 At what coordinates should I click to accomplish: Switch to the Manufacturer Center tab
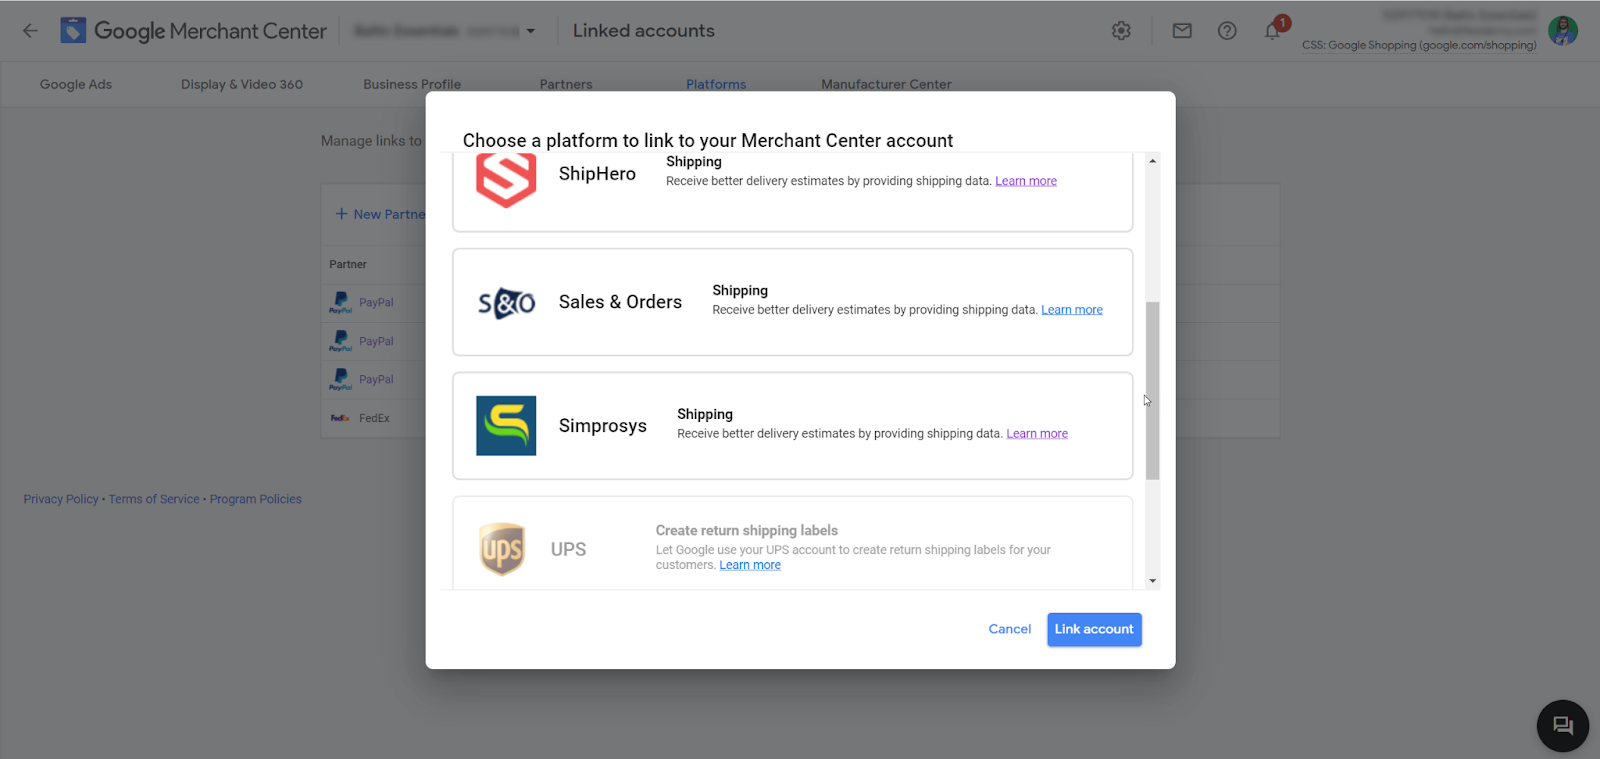(886, 84)
